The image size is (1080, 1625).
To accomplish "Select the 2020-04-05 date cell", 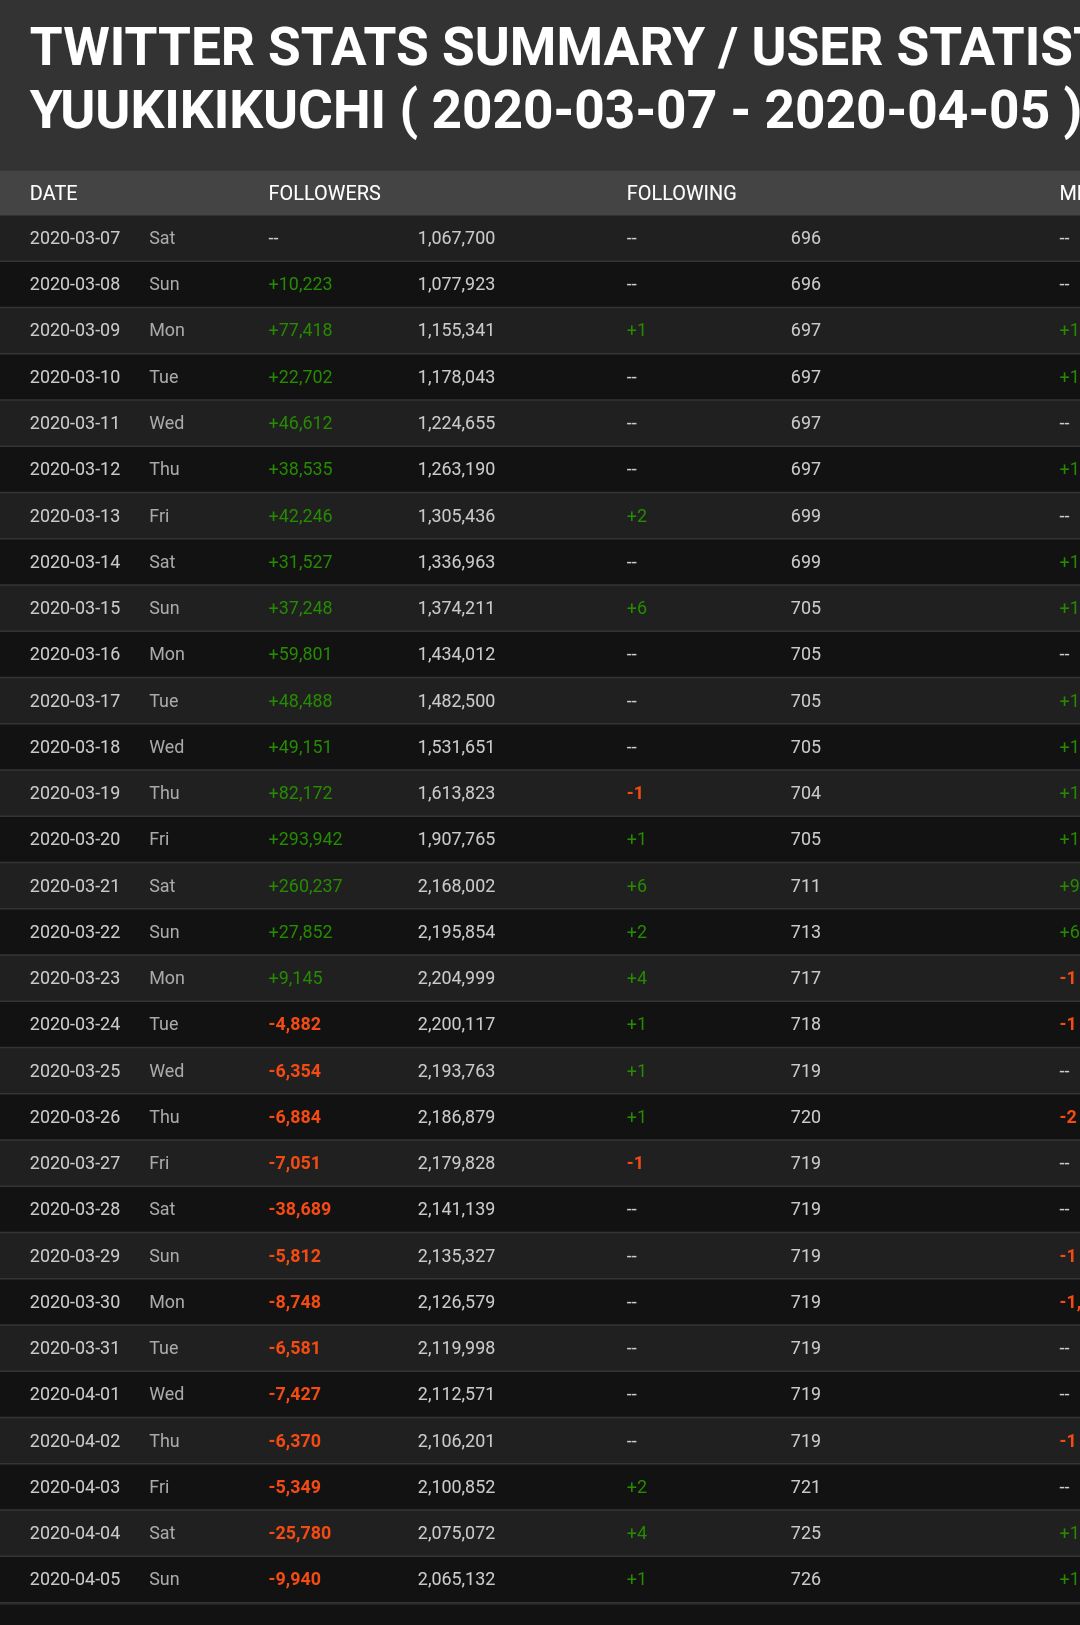I will click(x=75, y=1579).
